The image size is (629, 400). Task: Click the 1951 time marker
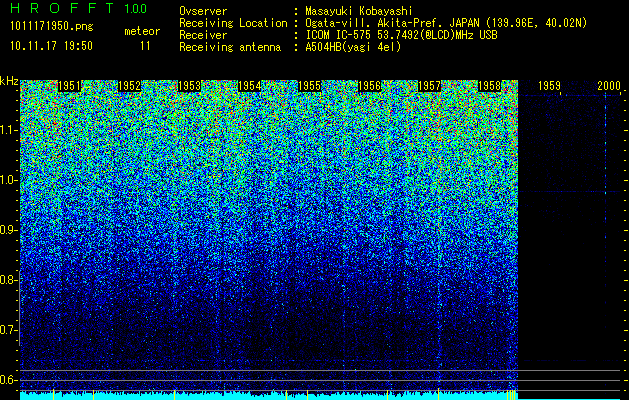(x=69, y=86)
